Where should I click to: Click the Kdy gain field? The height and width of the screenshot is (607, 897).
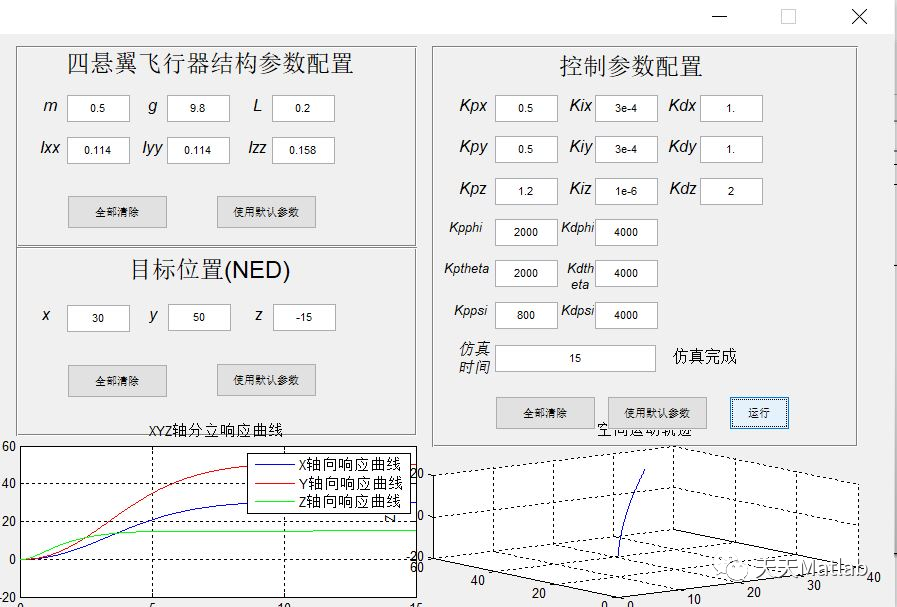coord(731,149)
